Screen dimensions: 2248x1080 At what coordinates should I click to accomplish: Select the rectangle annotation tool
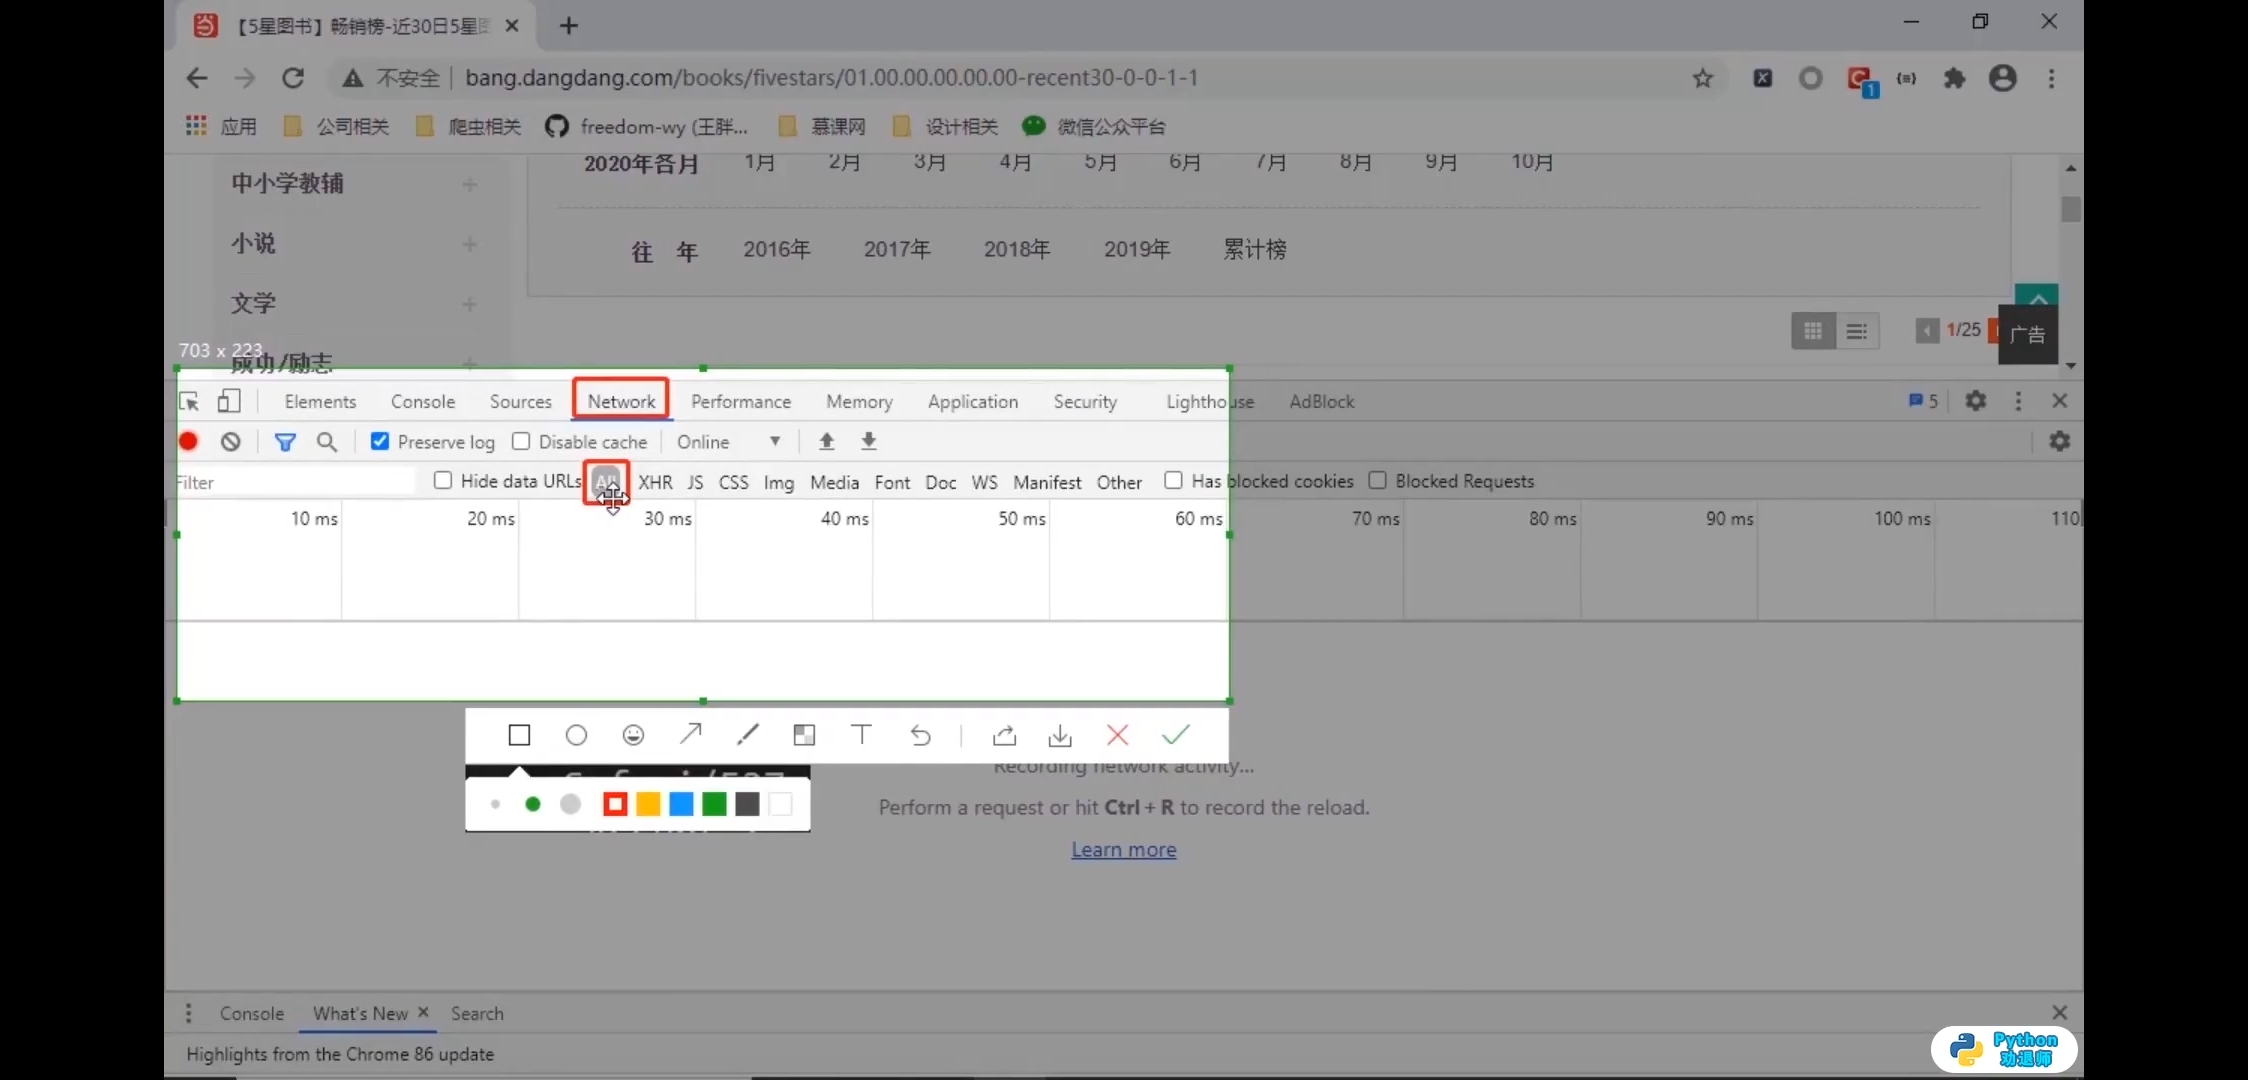click(x=519, y=736)
